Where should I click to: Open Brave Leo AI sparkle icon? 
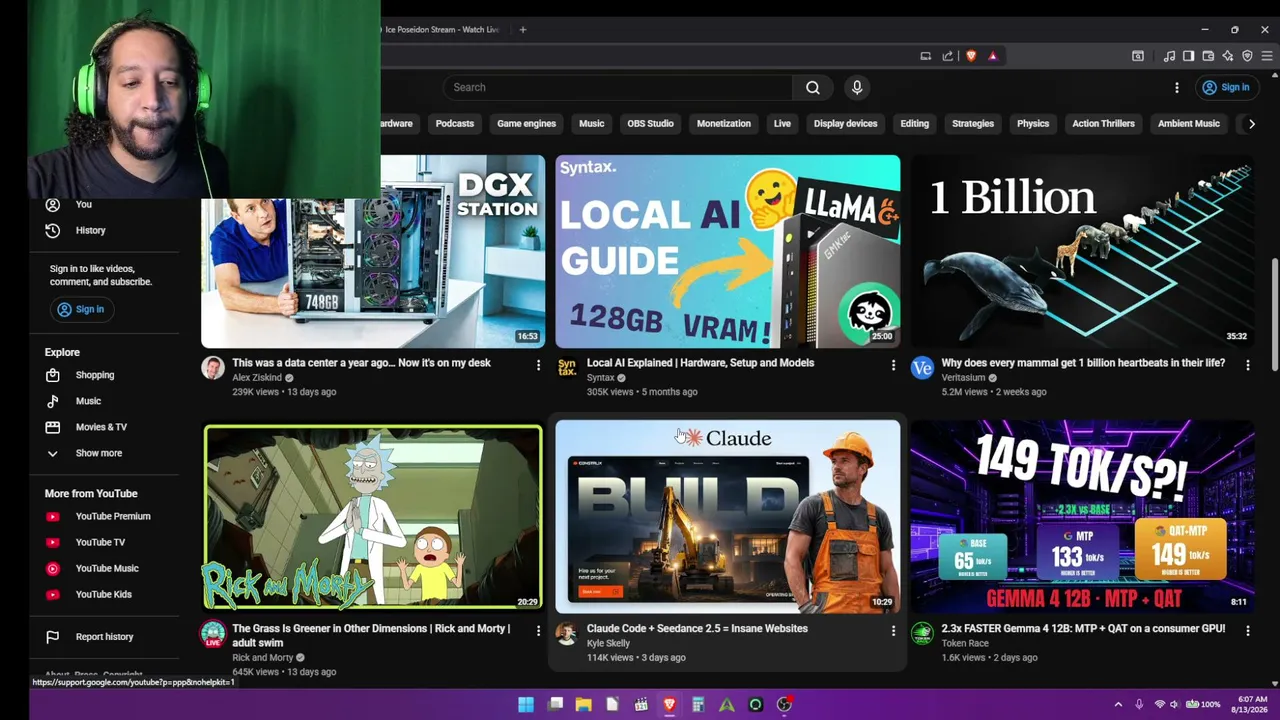click(1228, 56)
